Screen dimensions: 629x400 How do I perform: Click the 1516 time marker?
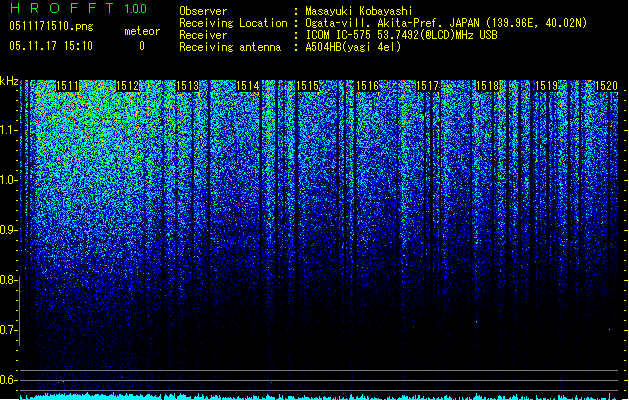pos(367,86)
